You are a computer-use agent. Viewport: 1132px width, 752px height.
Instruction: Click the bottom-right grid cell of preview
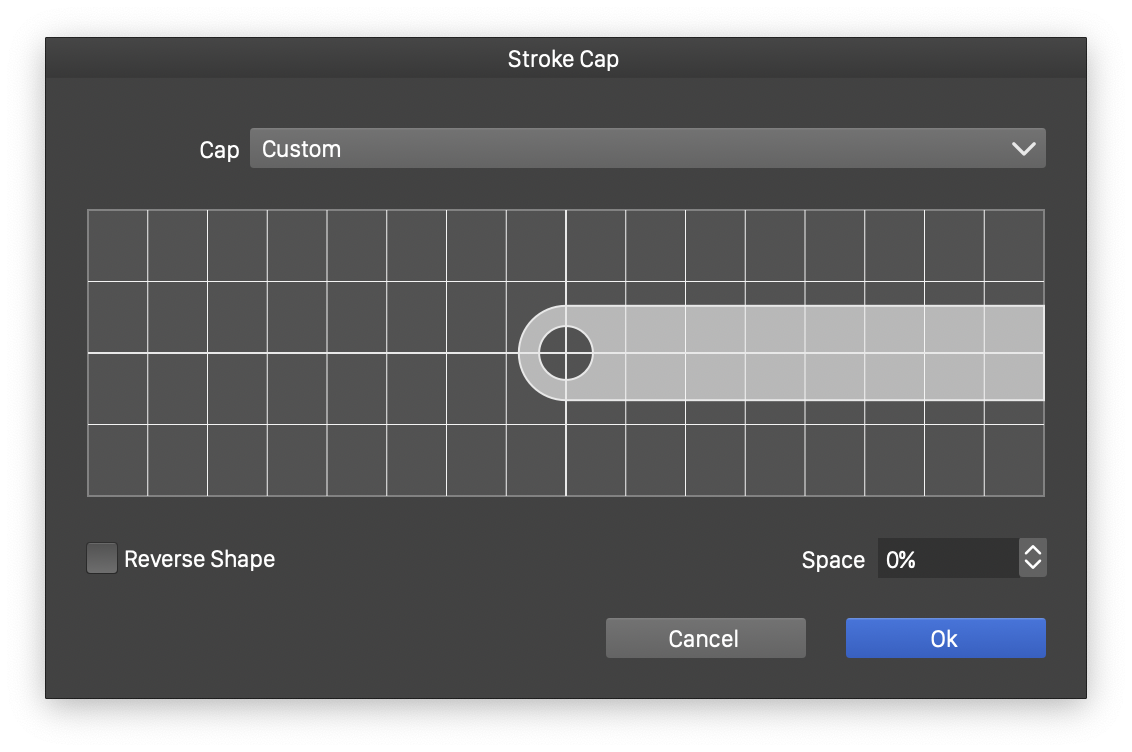click(1014, 460)
